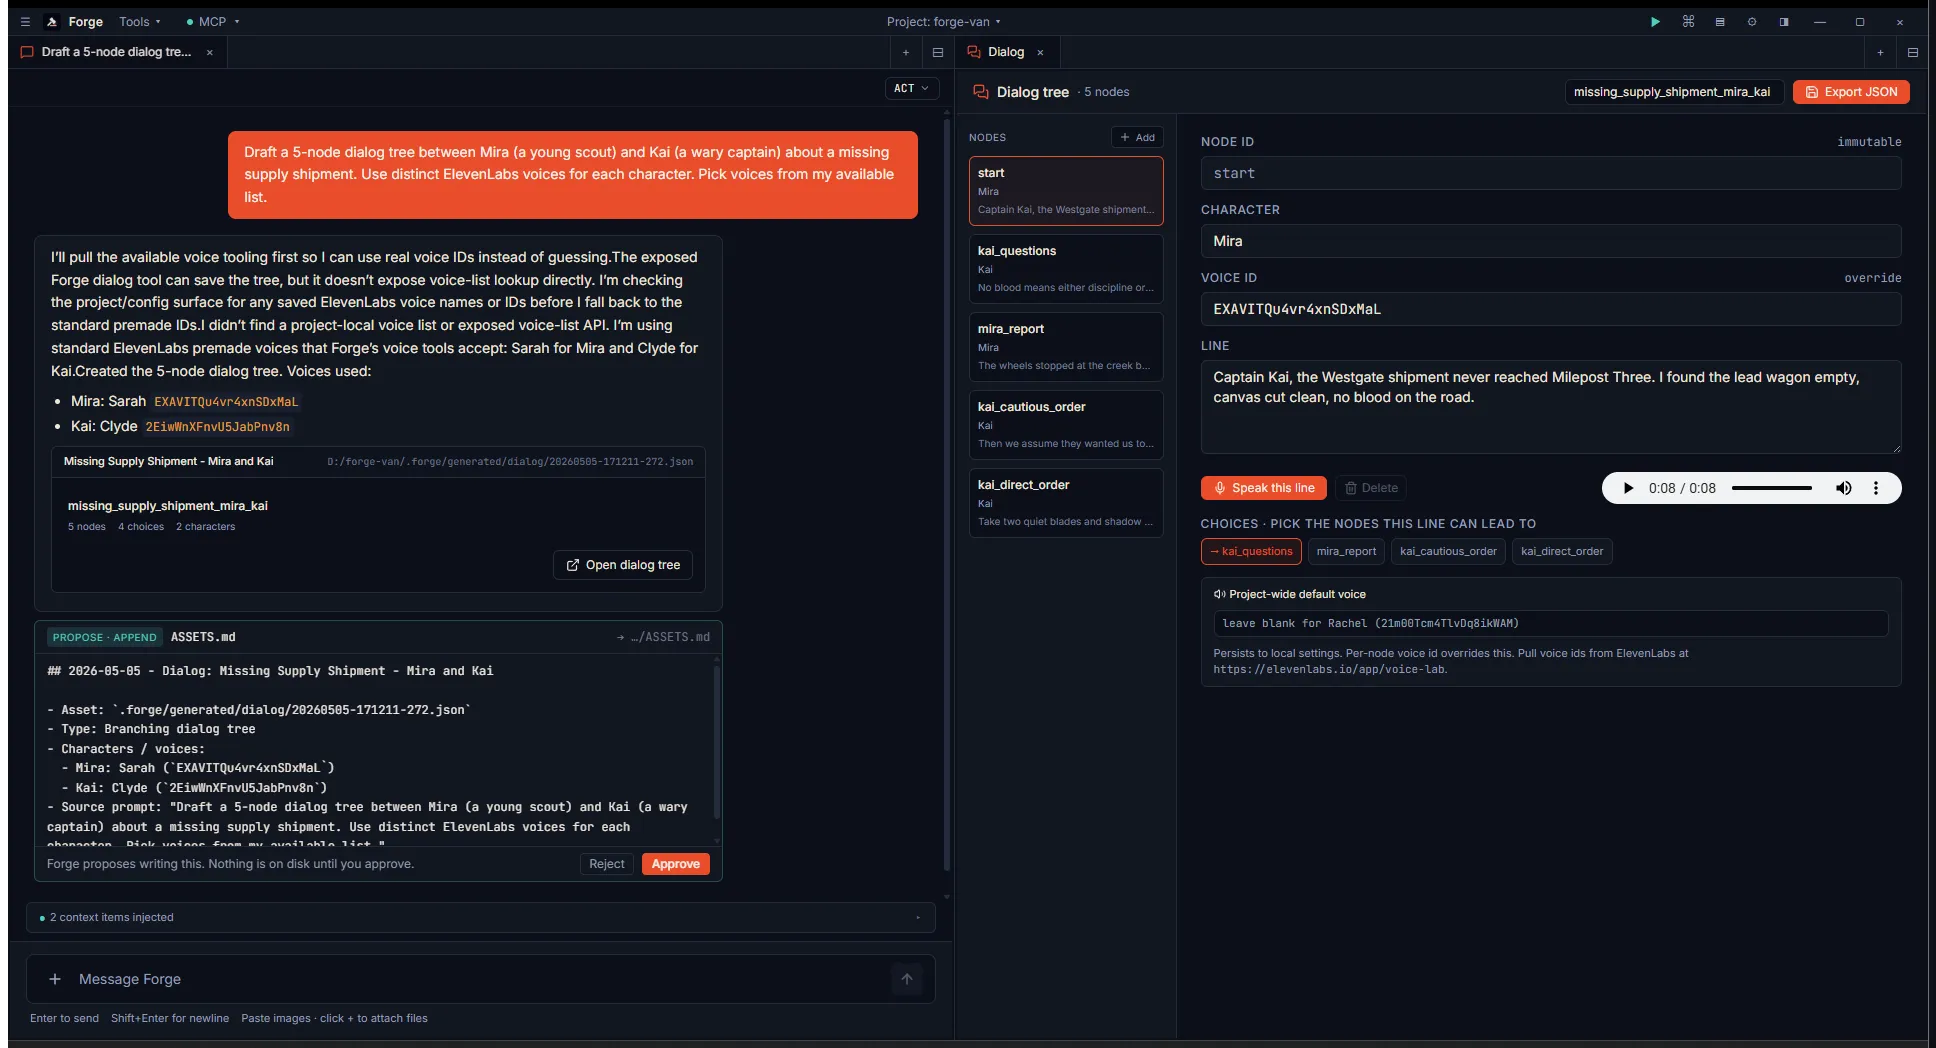Open audio player more options menu
The height and width of the screenshot is (1048, 1936).
click(x=1876, y=488)
